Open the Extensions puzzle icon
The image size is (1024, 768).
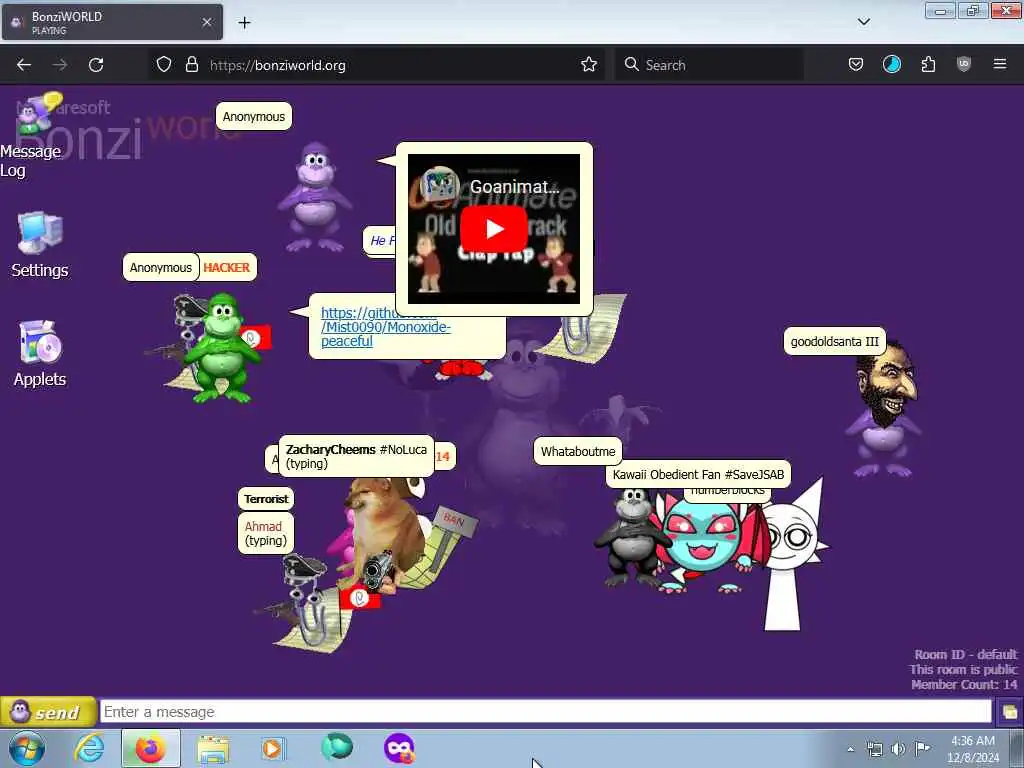pyautogui.click(x=928, y=64)
